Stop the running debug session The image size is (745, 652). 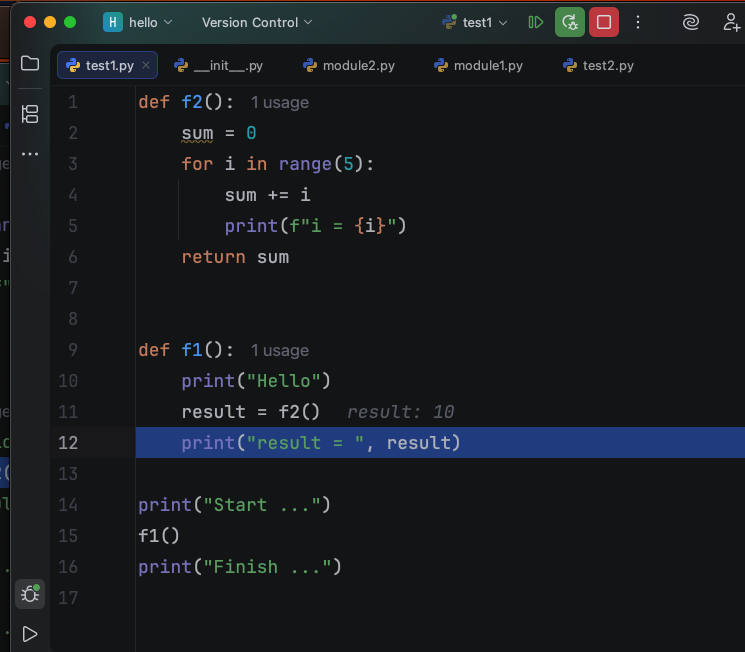pyautogui.click(x=603, y=22)
